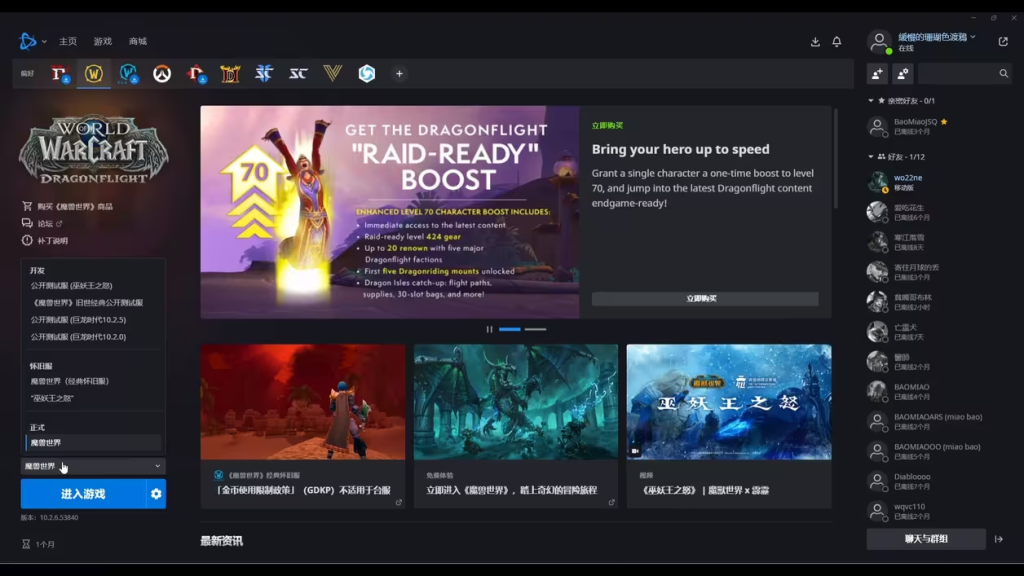Open the 巫妖王之怒 video card
This screenshot has height=576, width=1024.
tap(729, 426)
